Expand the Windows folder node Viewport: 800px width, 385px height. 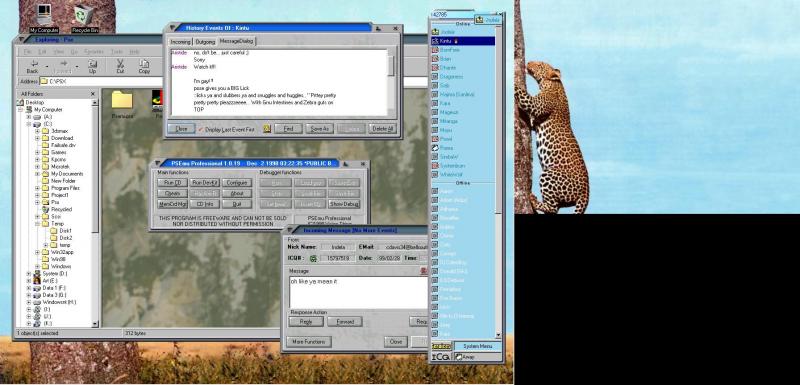point(37,267)
